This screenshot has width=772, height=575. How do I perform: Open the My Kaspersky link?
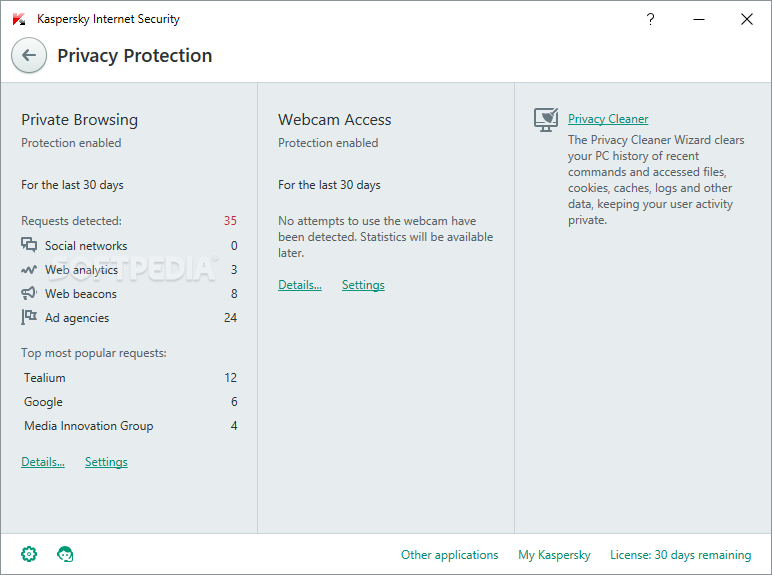(554, 555)
